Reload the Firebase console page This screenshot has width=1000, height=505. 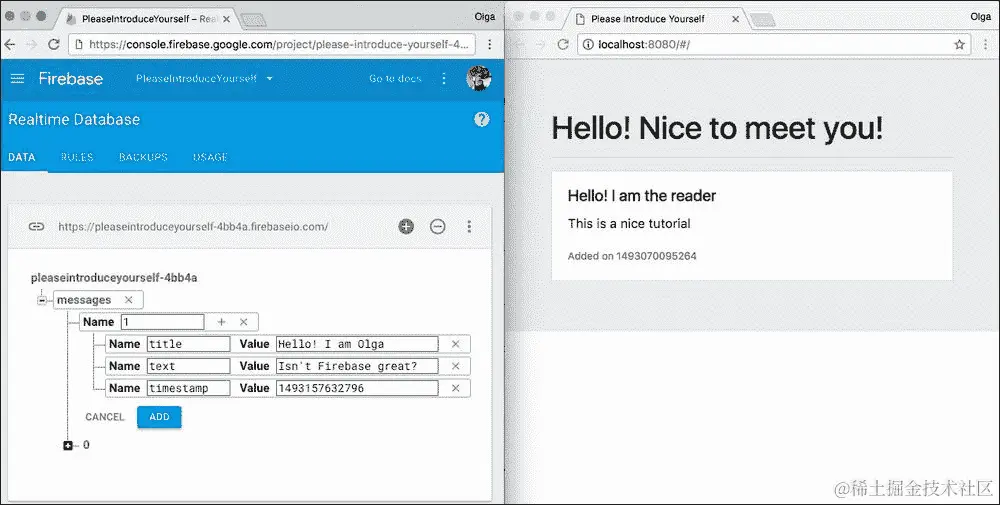[x=54, y=44]
